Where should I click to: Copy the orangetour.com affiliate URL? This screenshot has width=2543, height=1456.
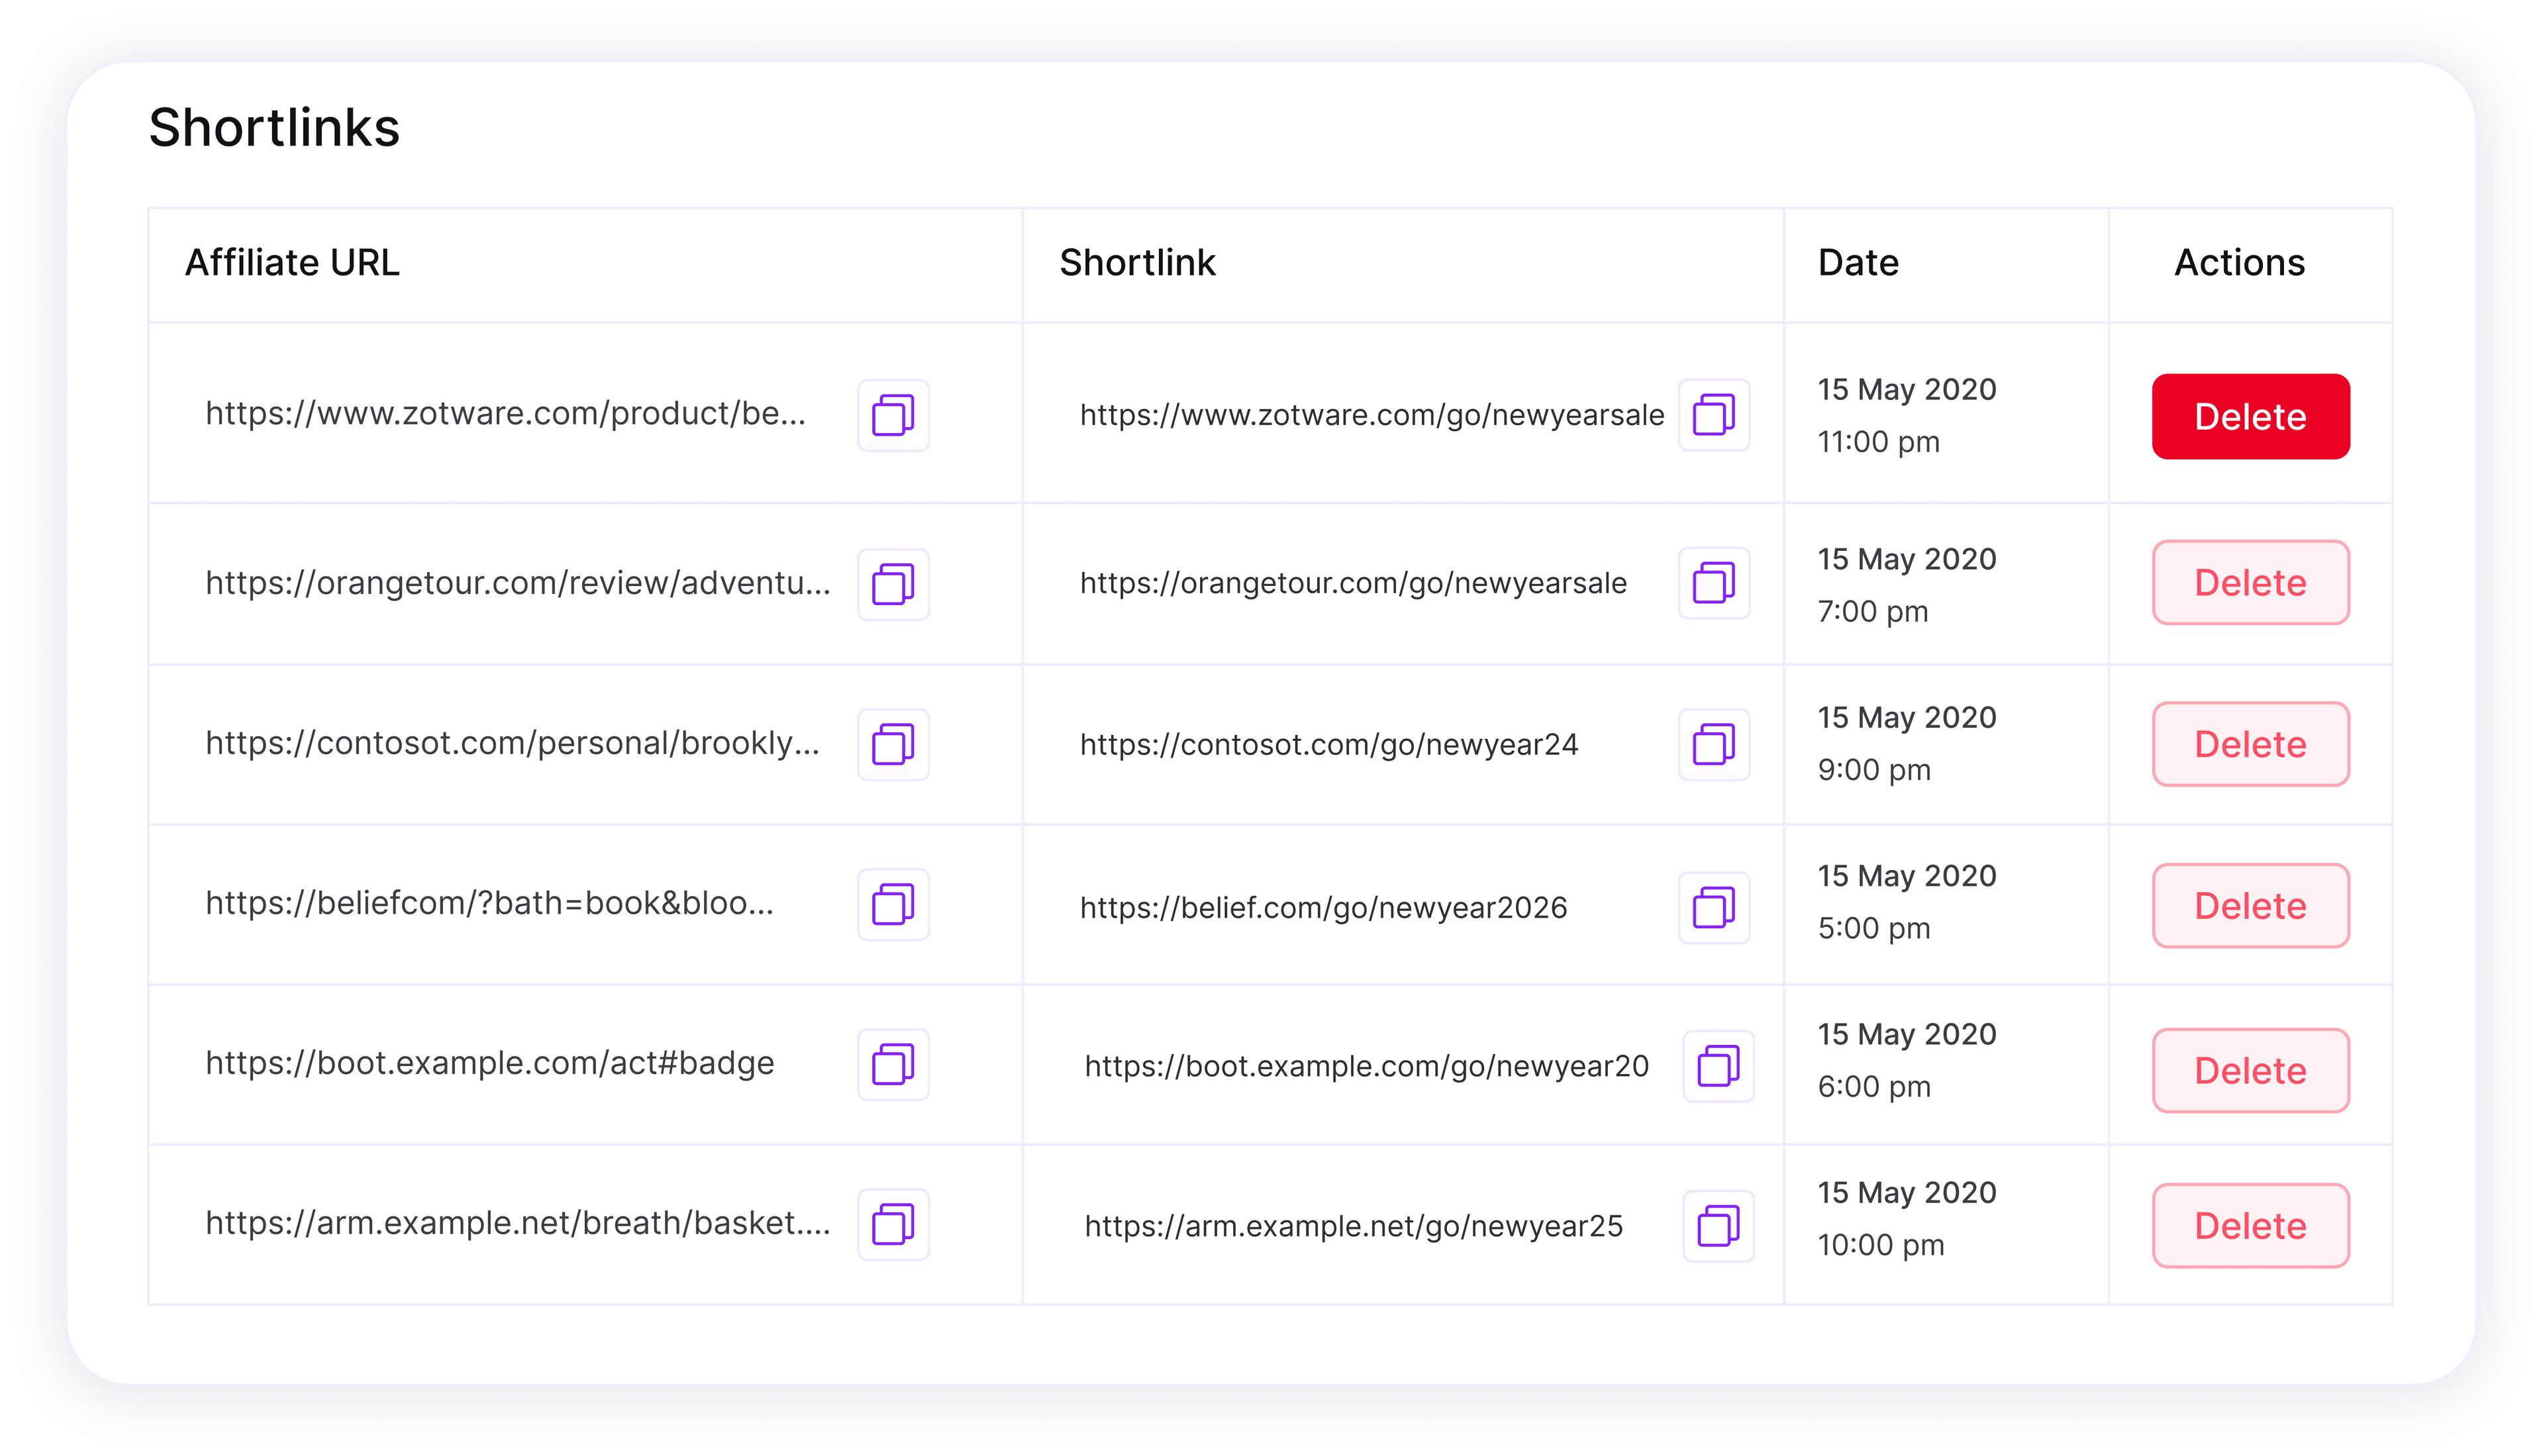click(x=893, y=583)
